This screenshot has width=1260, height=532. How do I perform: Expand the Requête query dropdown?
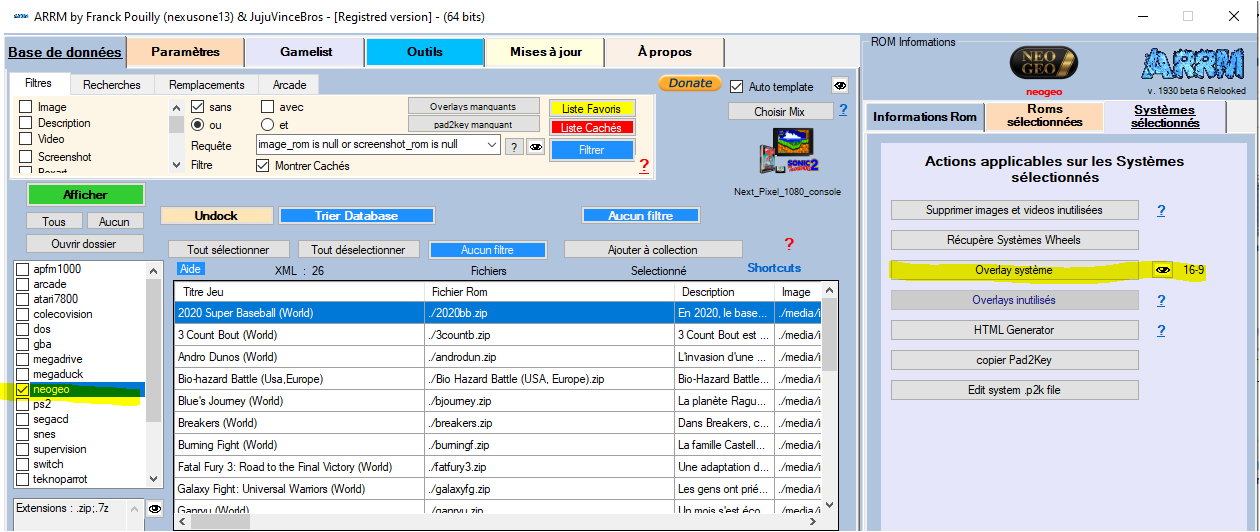(491, 145)
